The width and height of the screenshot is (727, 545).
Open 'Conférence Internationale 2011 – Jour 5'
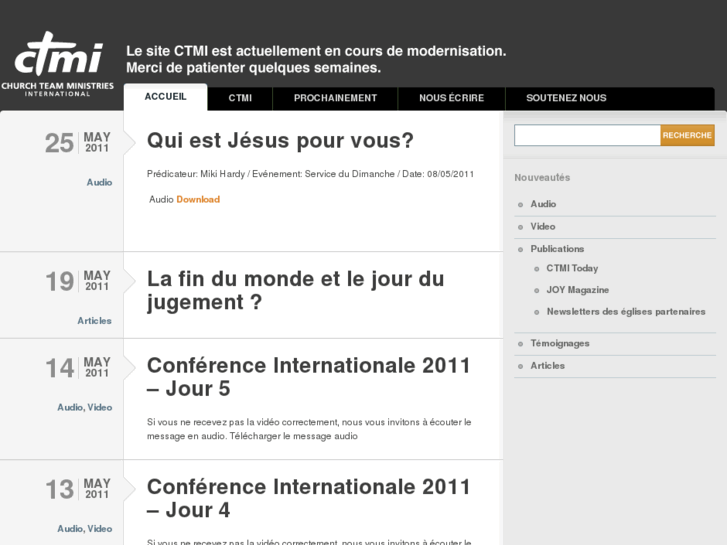tap(308, 377)
